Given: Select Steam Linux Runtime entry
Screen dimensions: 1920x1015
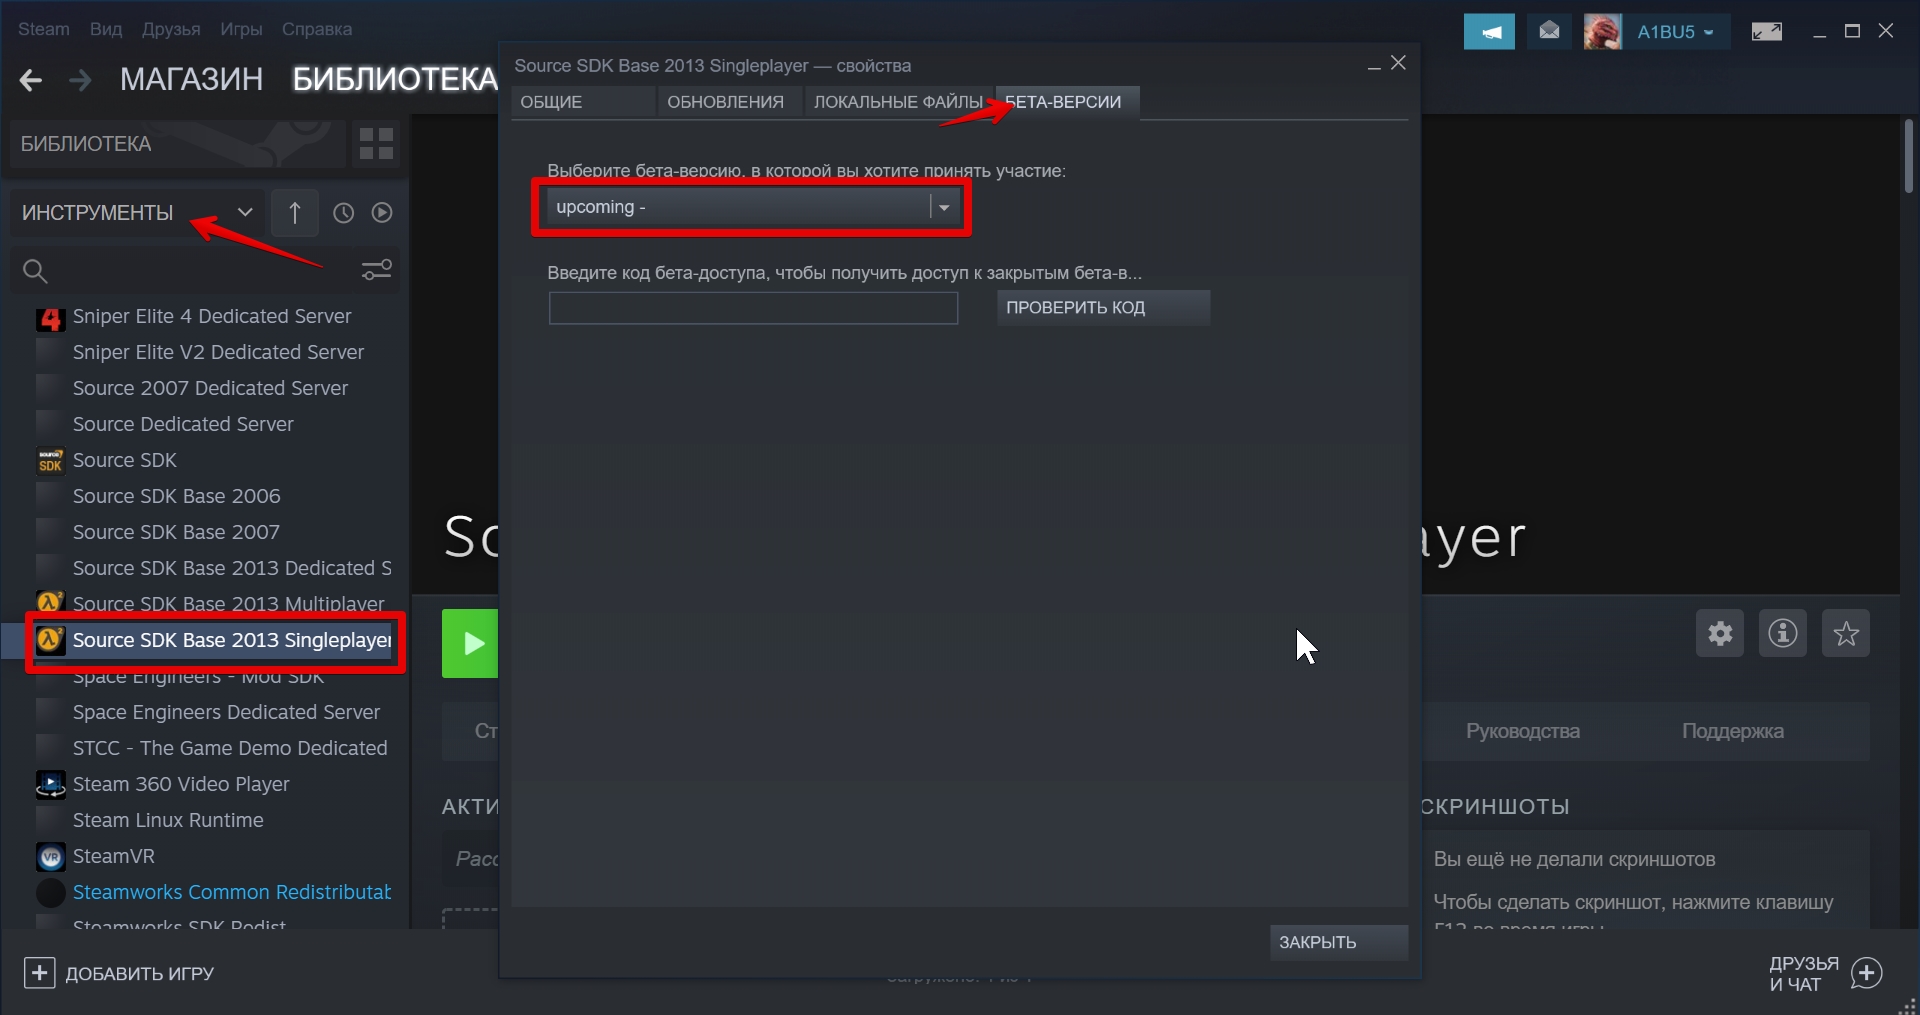Looking at the screenshot, I should (x=168, y=820).
